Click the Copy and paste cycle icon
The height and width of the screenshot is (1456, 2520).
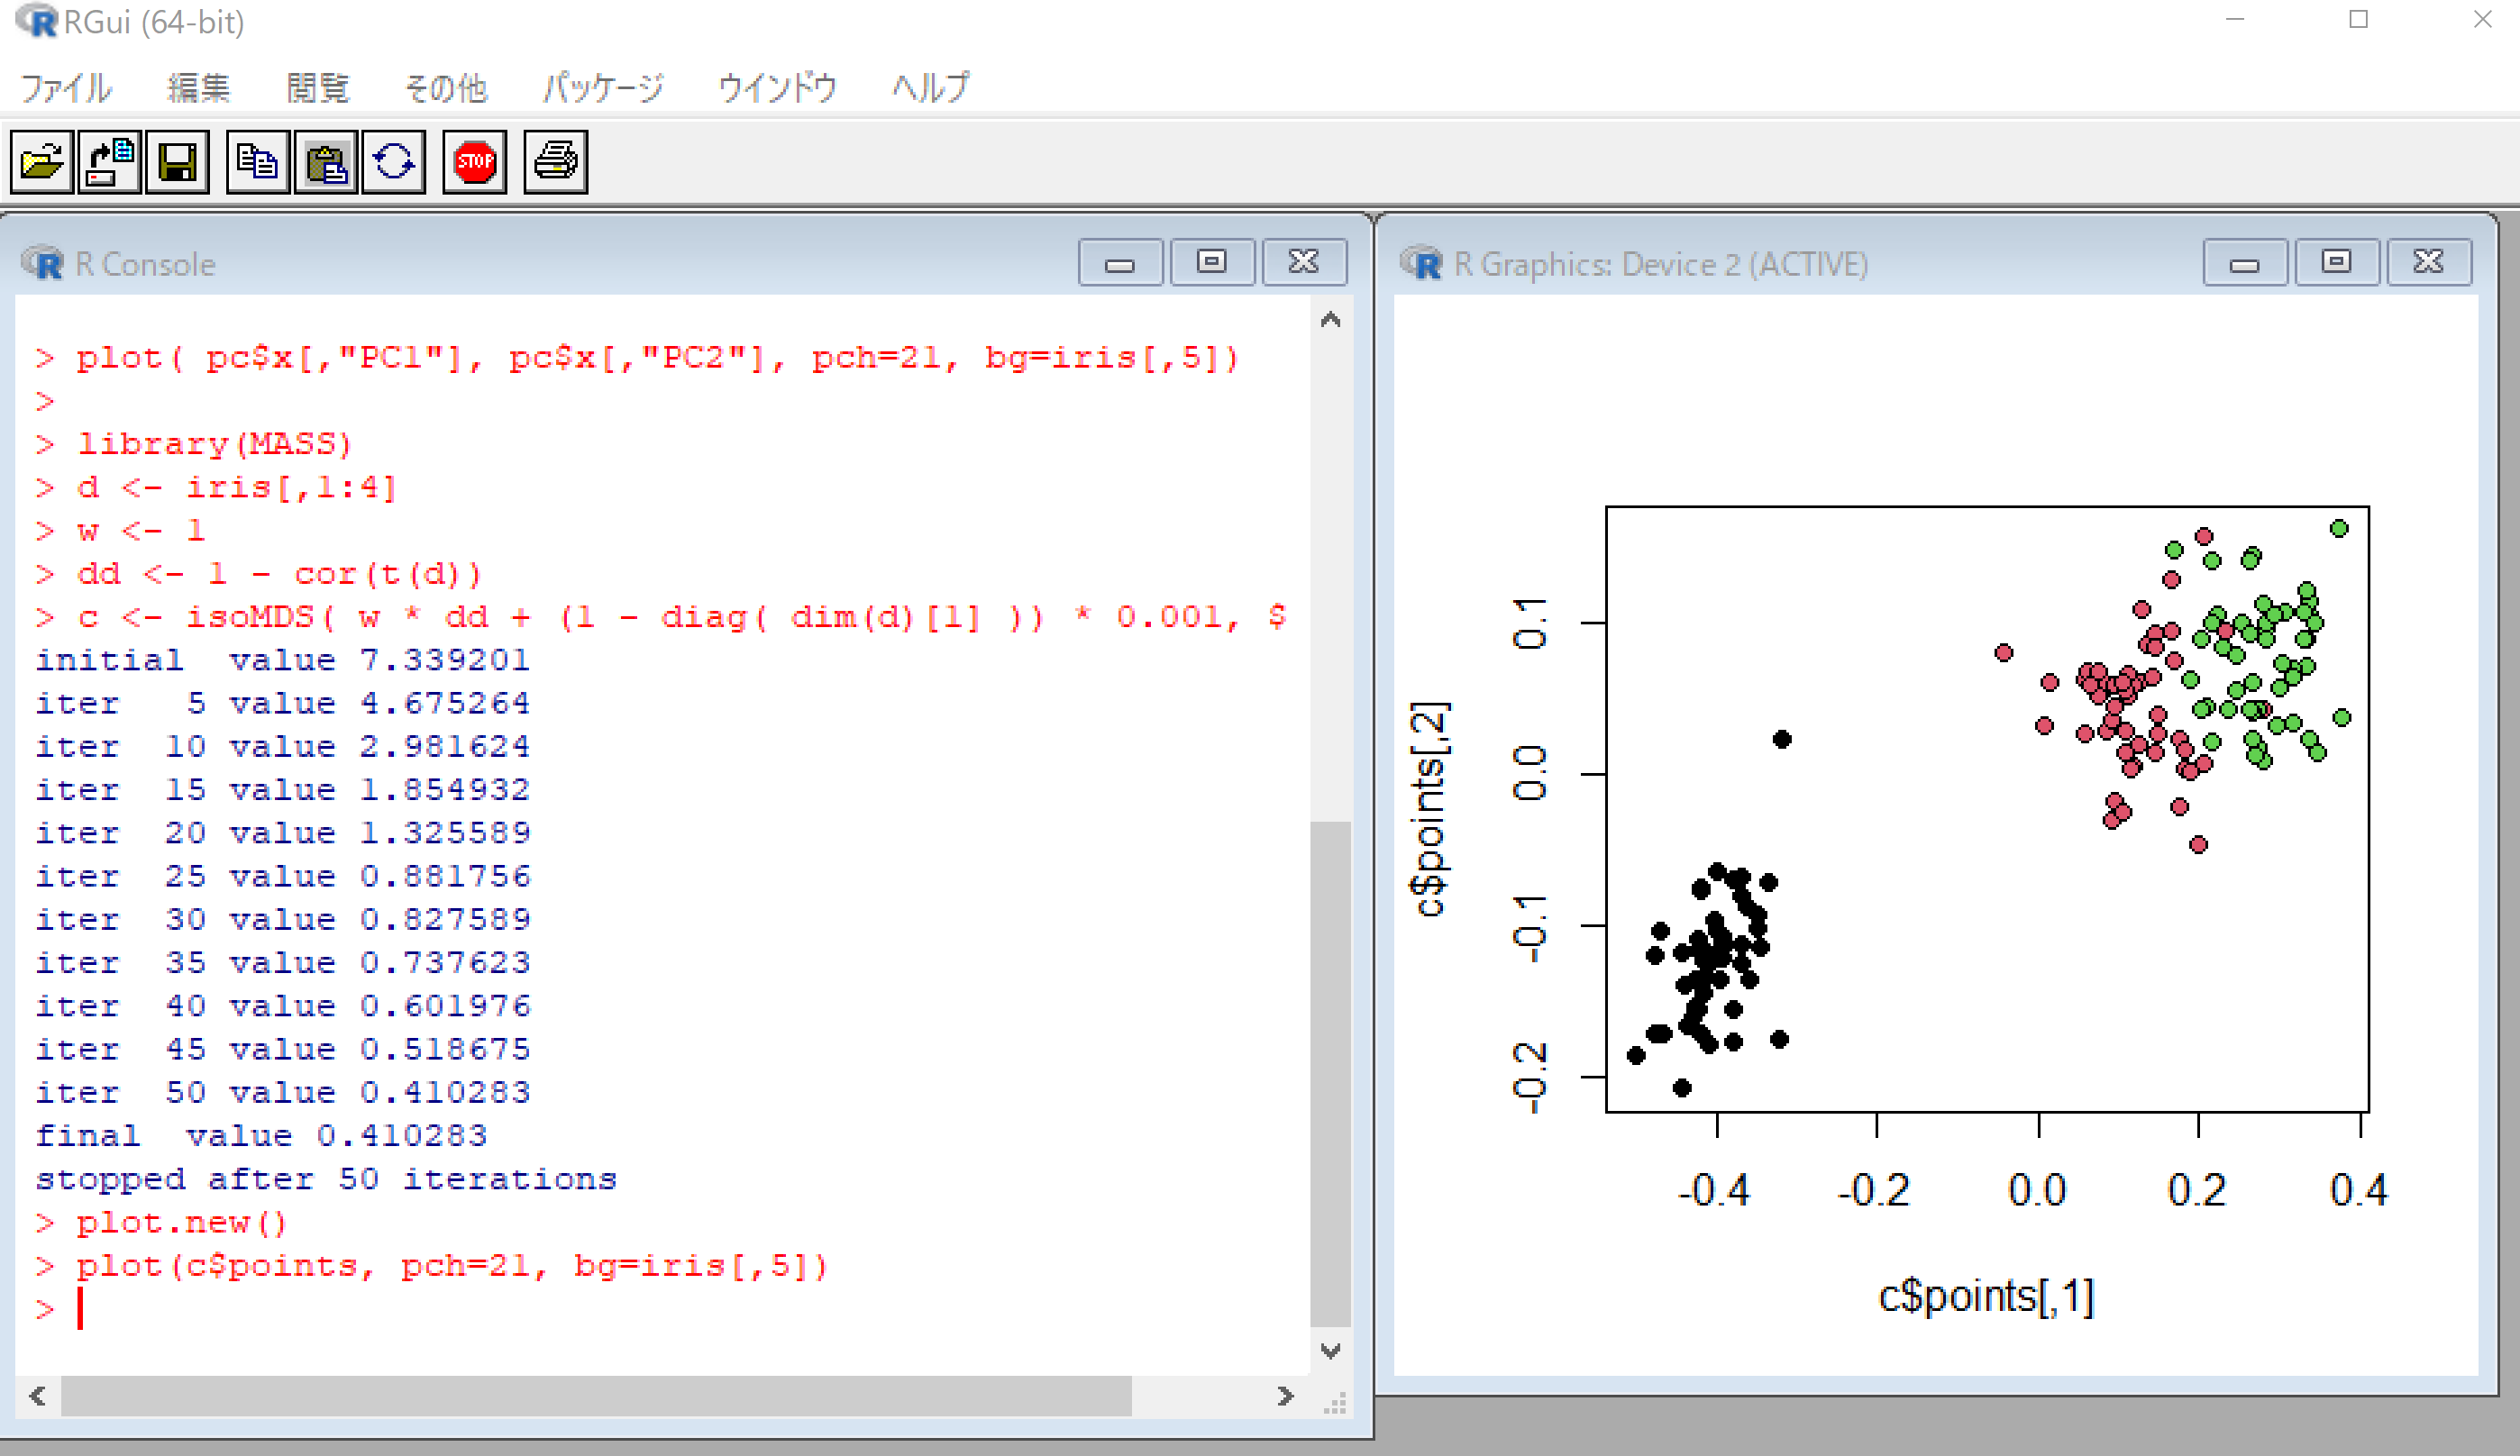click(394, 161)
